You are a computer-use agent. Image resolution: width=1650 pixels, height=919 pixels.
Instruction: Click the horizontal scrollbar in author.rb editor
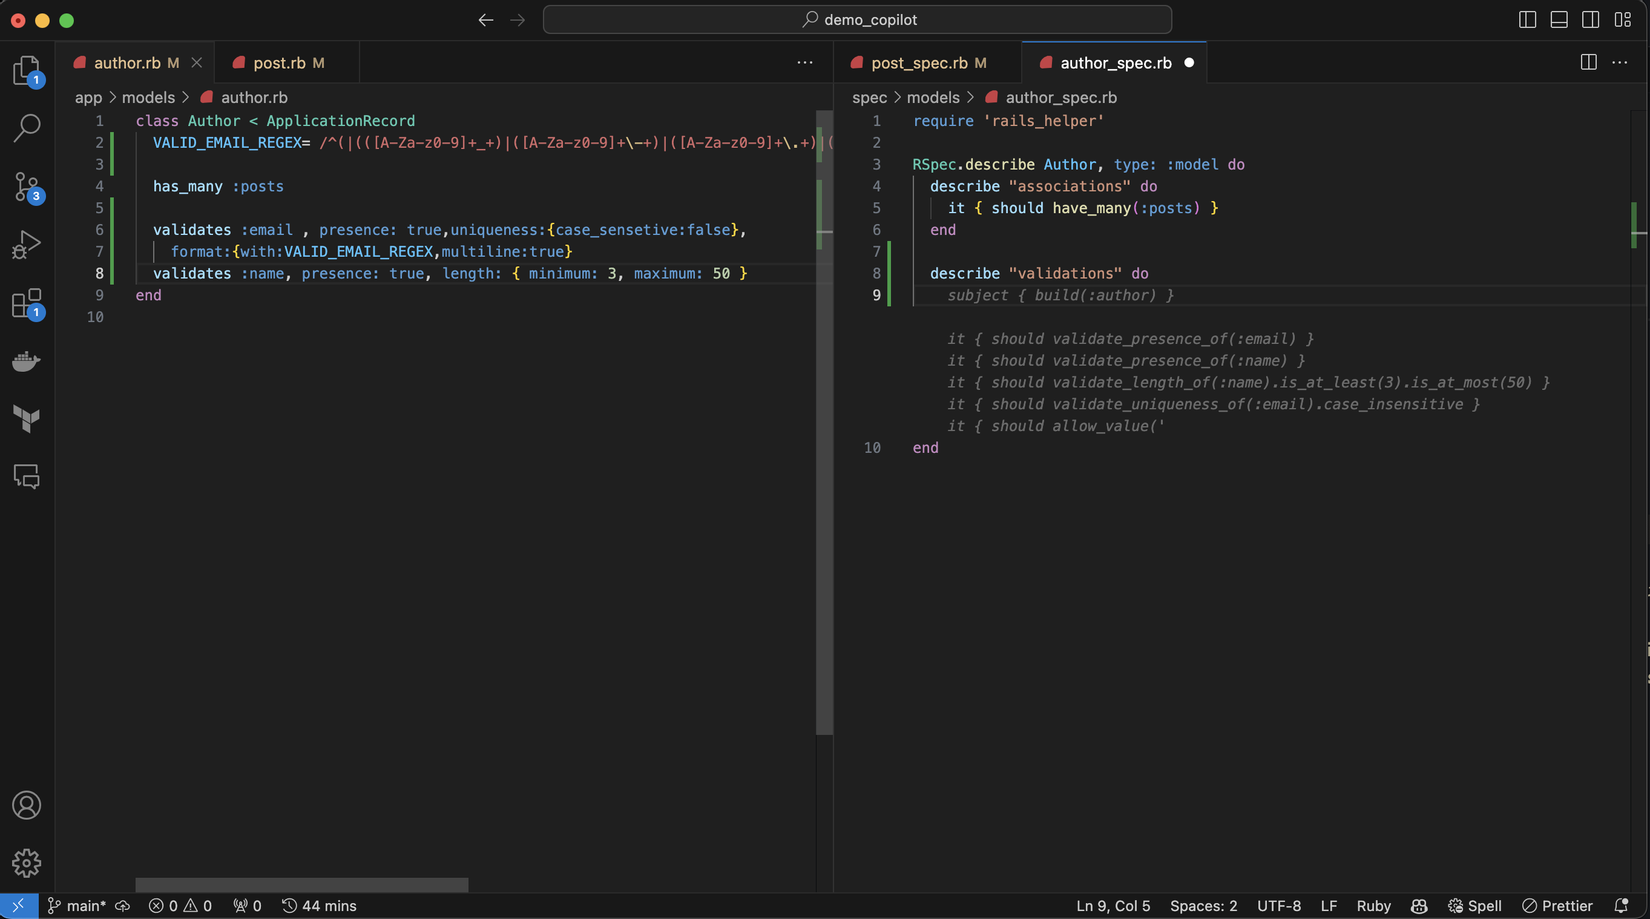click(301, 885)
